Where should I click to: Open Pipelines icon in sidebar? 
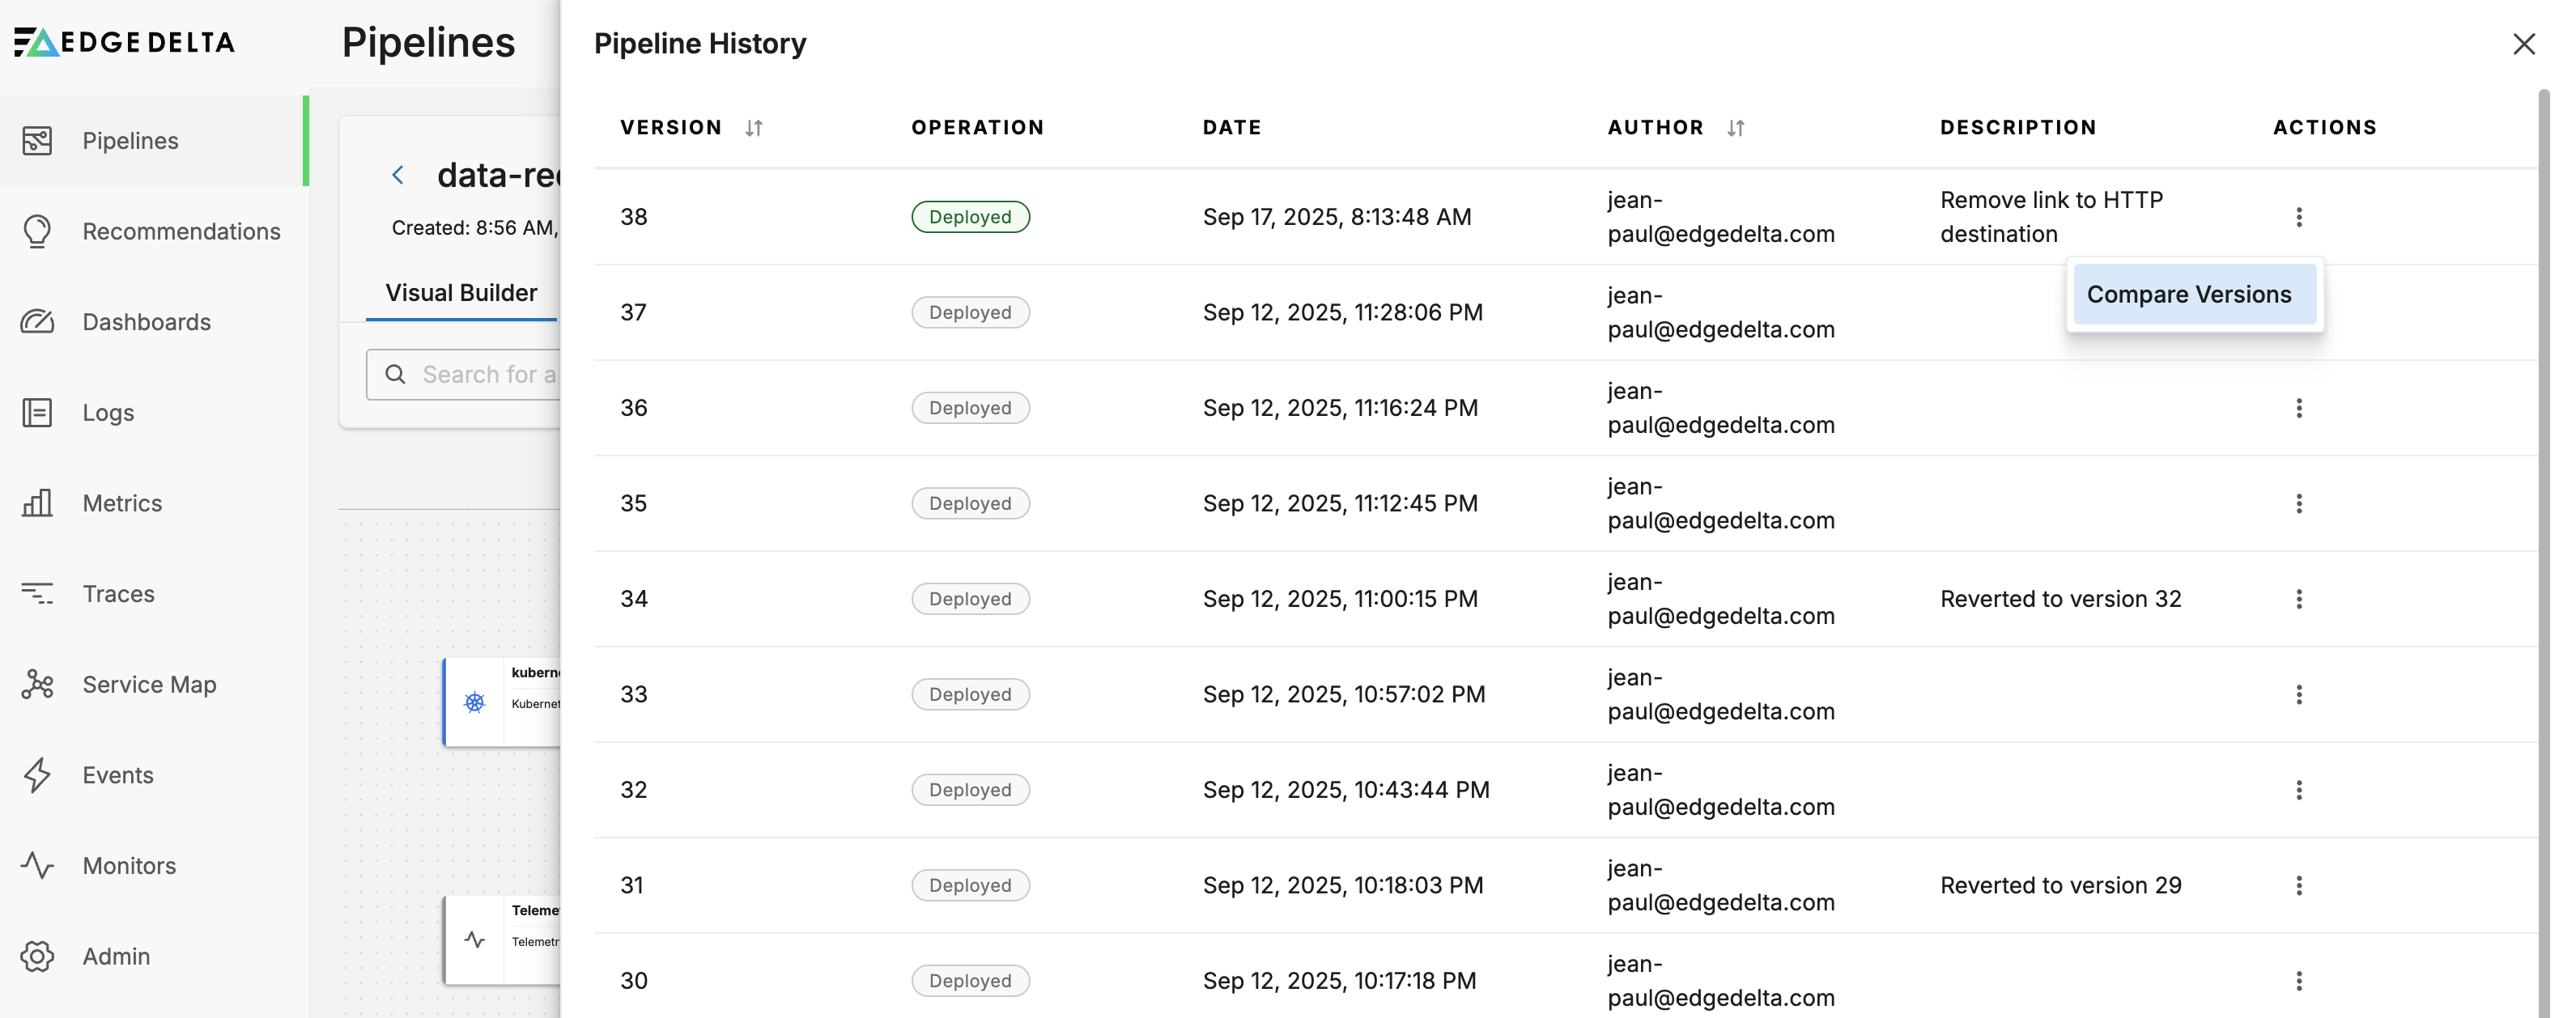point(37,141)
